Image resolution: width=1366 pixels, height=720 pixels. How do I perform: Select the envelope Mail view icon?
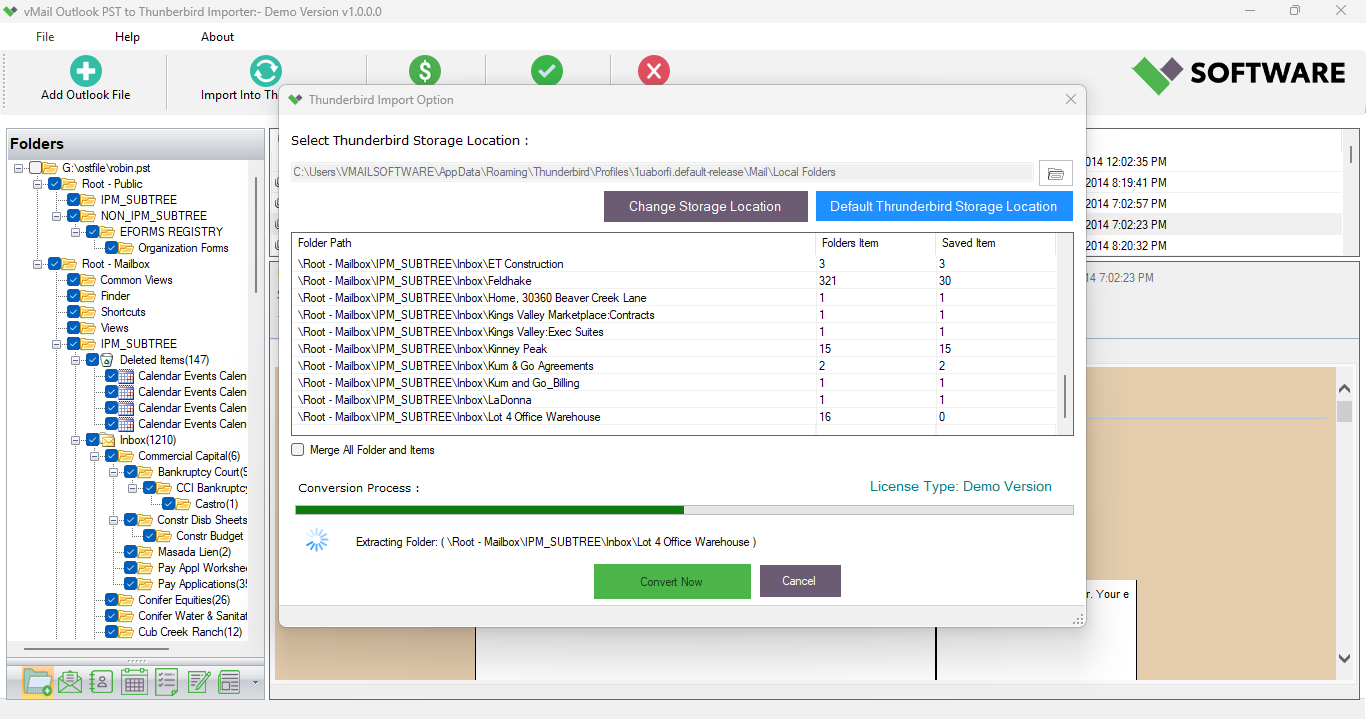tap(71, 682)
